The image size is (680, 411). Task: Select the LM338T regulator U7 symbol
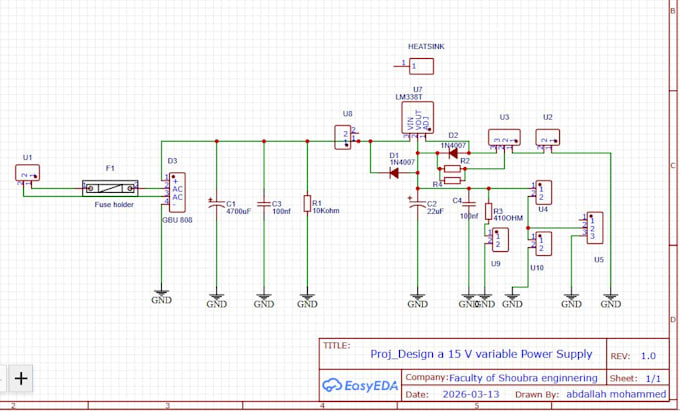[418, 117]
